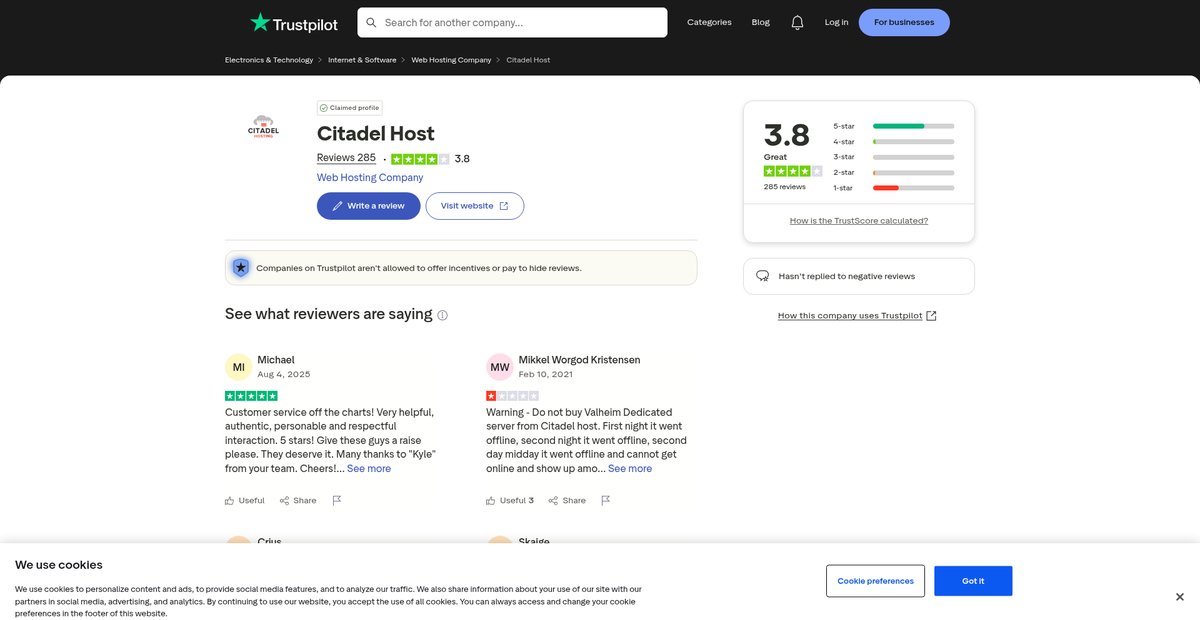Click the search magnifier icon
The width and height of the screenshot is (1200, 620).
tap(371, 22)
